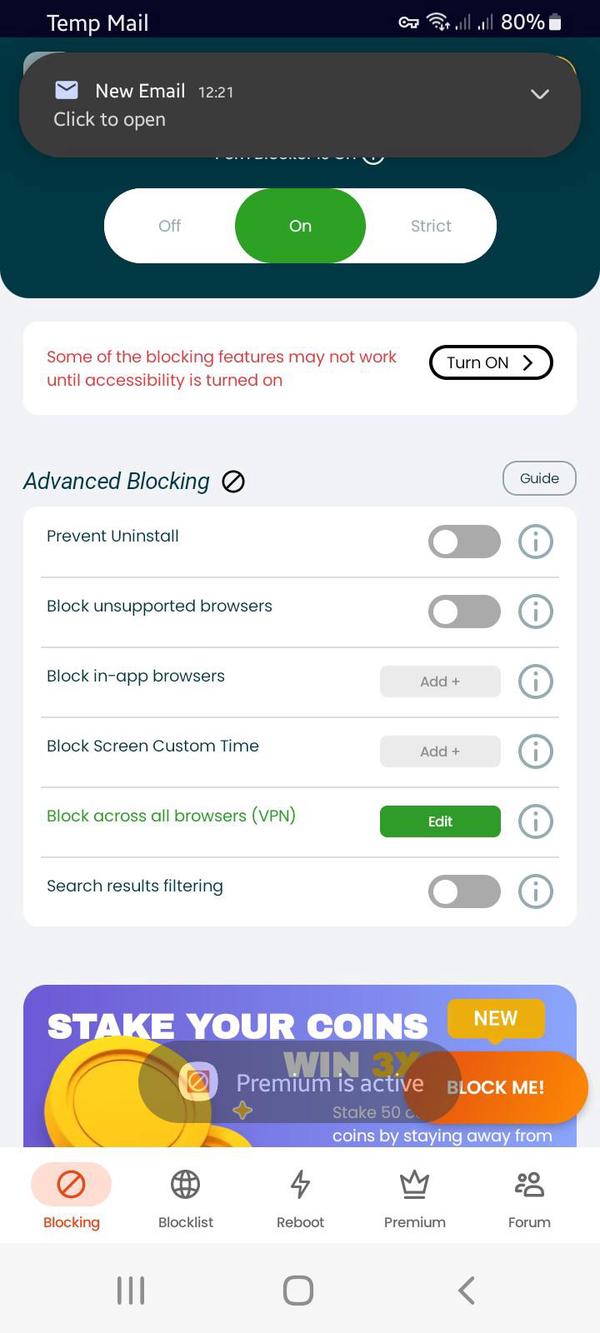Viewport: 600px width, 1333px height.
Task: Open info icon for Prevent Uninstall
Action: tap(535, 542)
